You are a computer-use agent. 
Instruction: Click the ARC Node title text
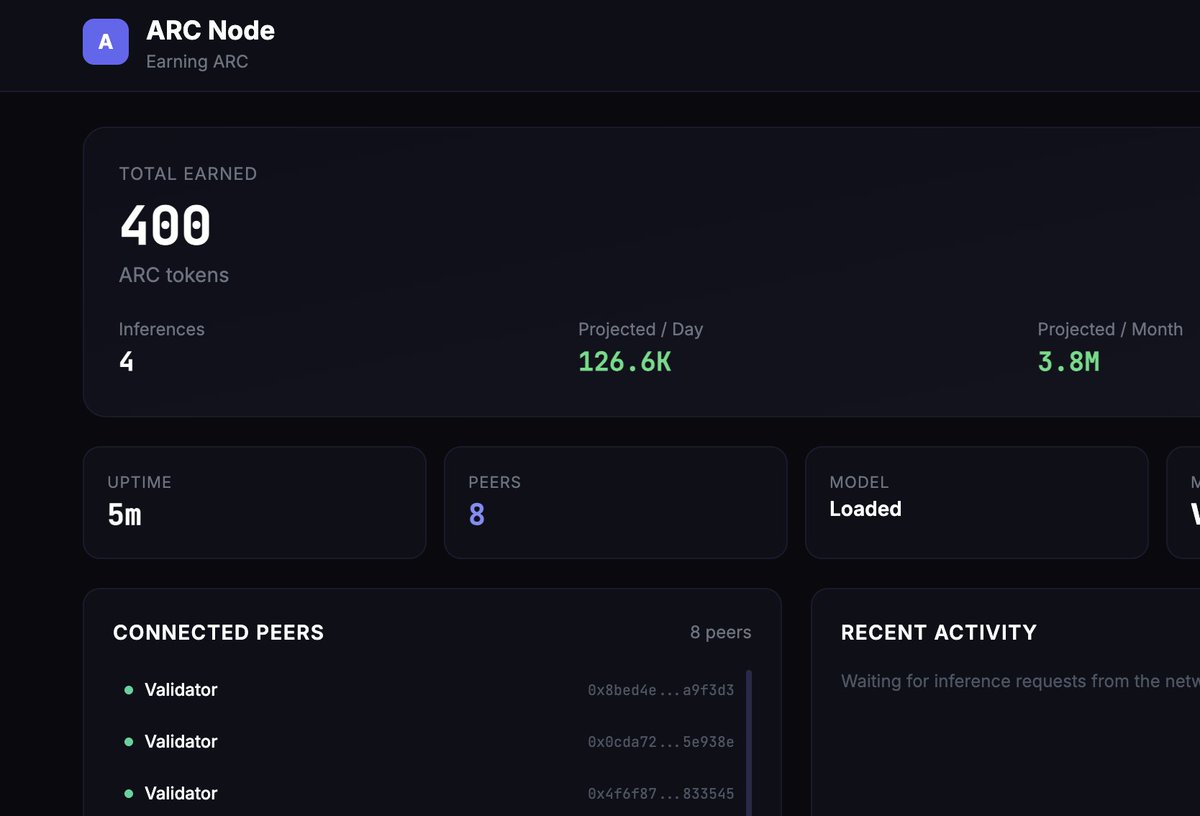coord(210,30)
